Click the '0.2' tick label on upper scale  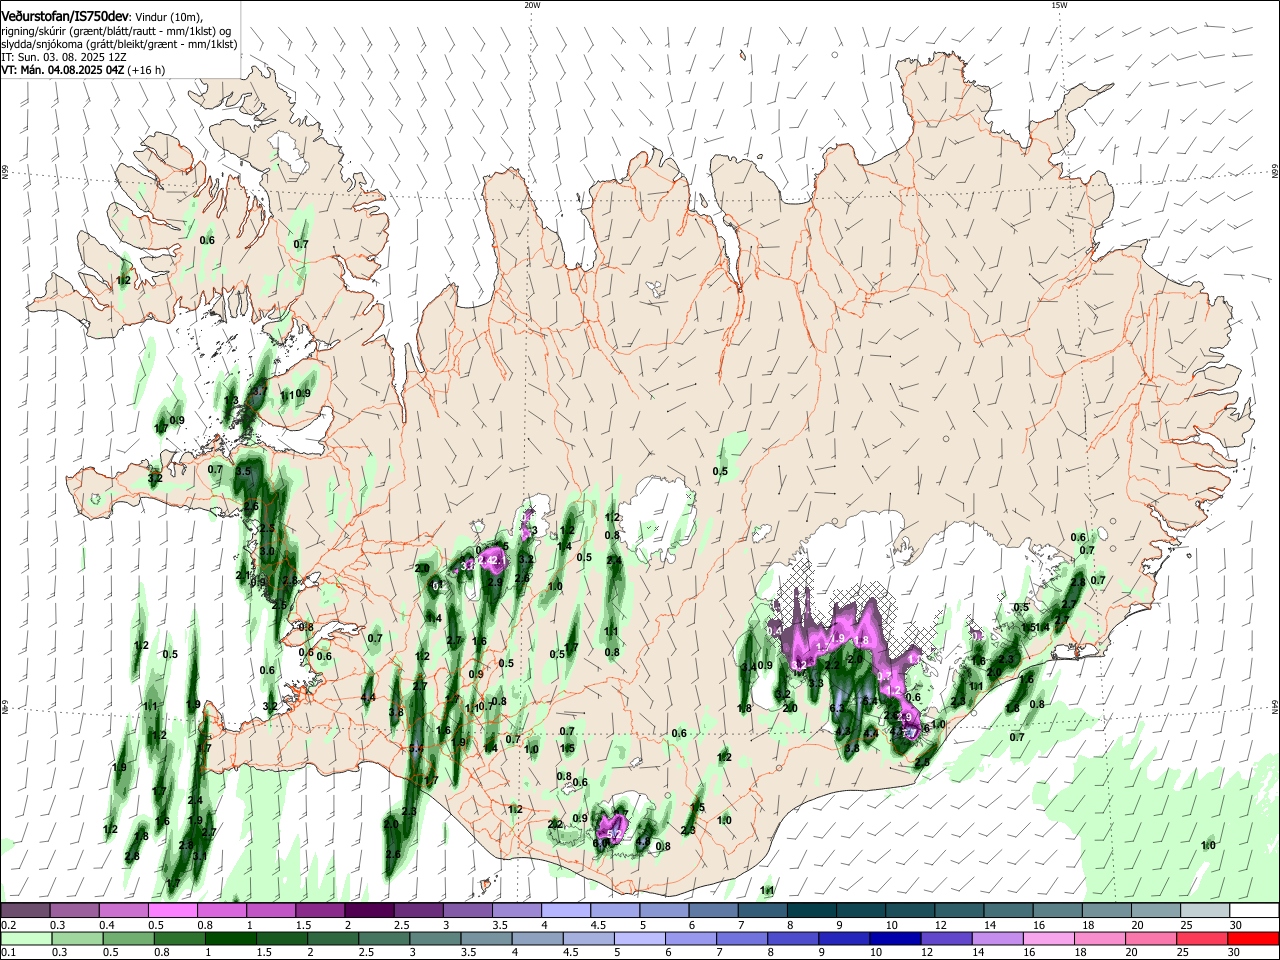click(x=8, y=925)
